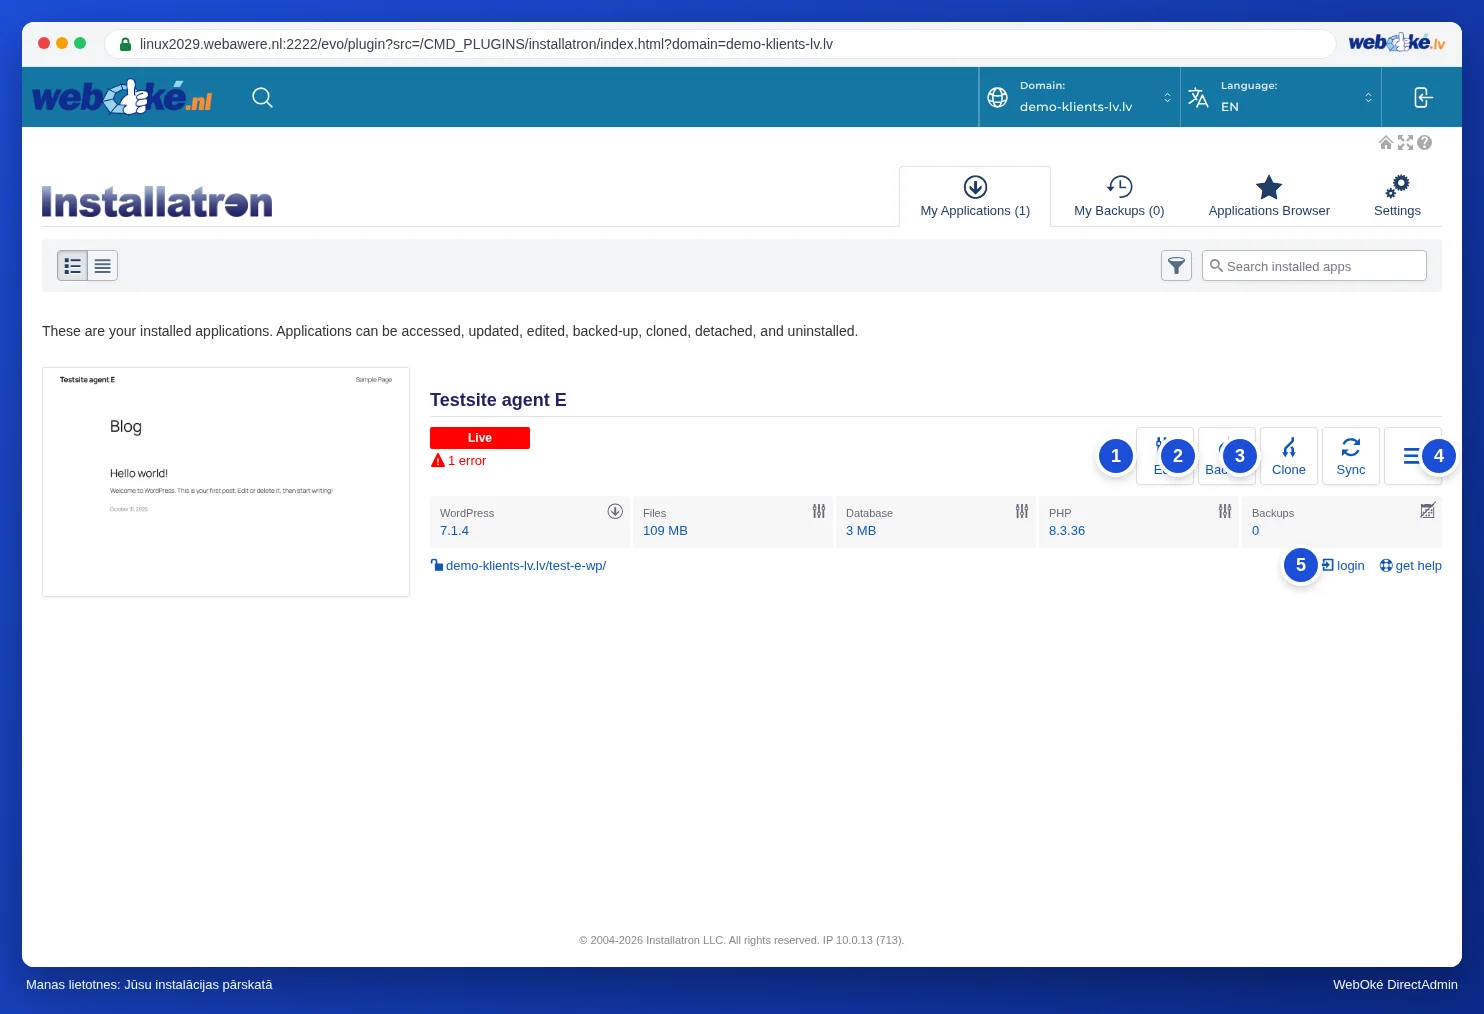The image size is (1484, 1014).
Task: Open the Domain selector dropdown
Action: tap(1080, 97)
